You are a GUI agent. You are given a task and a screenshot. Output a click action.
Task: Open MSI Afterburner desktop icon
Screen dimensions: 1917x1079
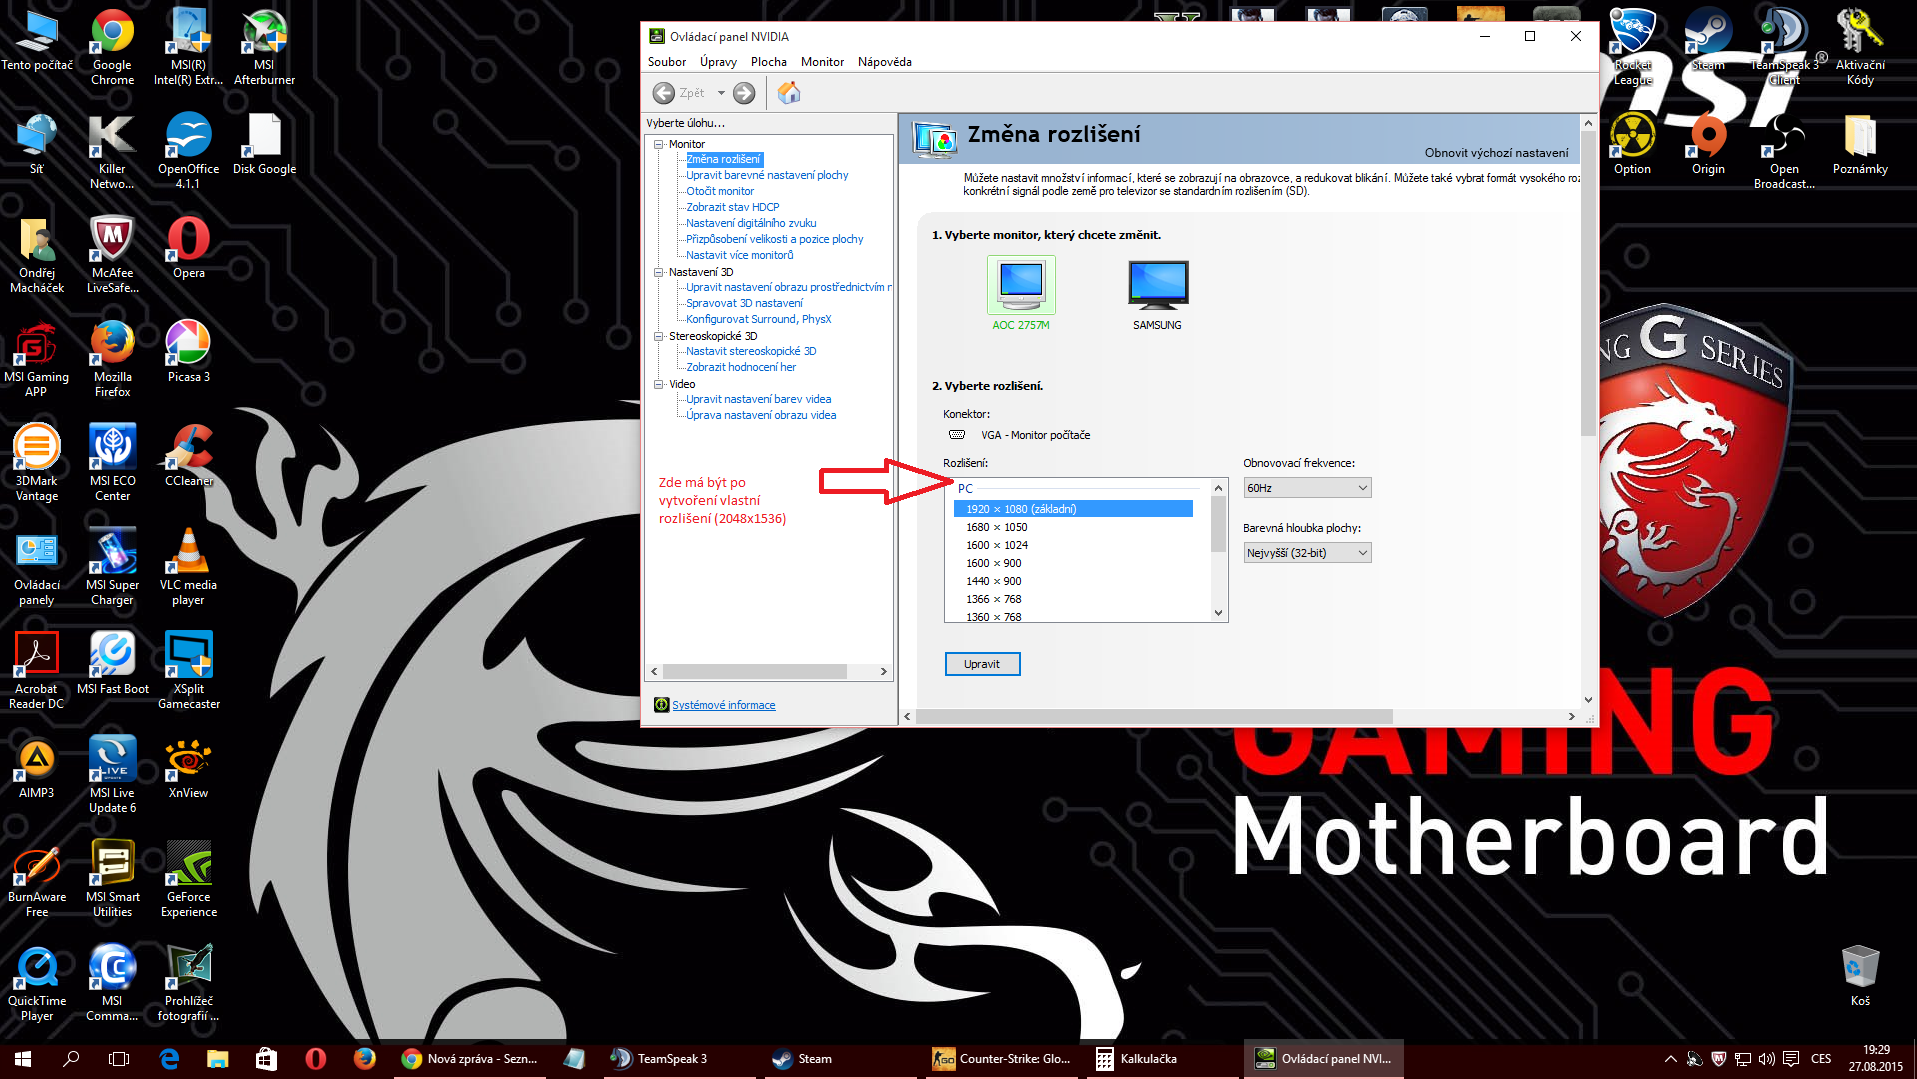264,46
